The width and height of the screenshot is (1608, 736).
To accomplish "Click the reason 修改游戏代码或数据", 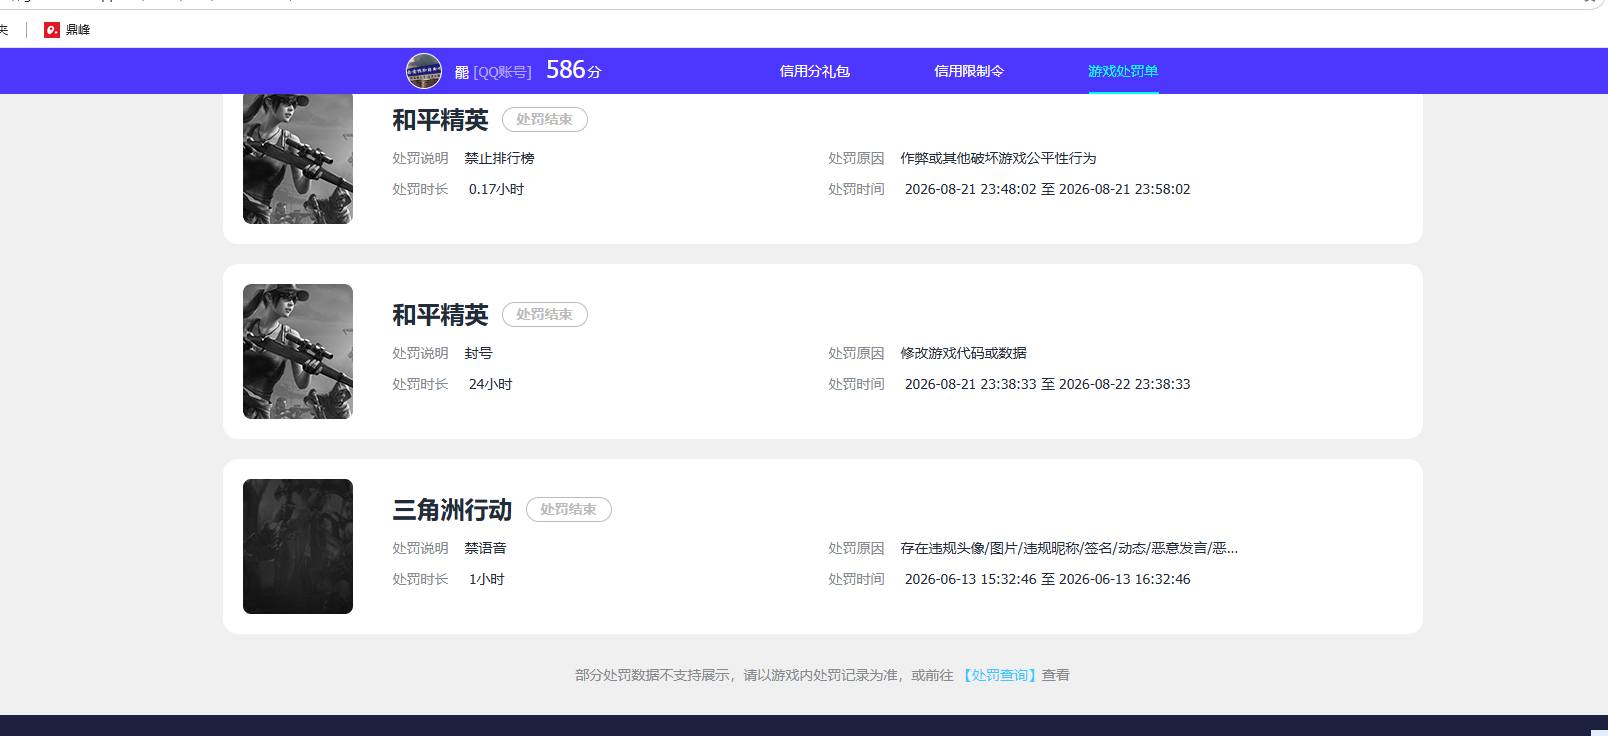I will (963, 353).
